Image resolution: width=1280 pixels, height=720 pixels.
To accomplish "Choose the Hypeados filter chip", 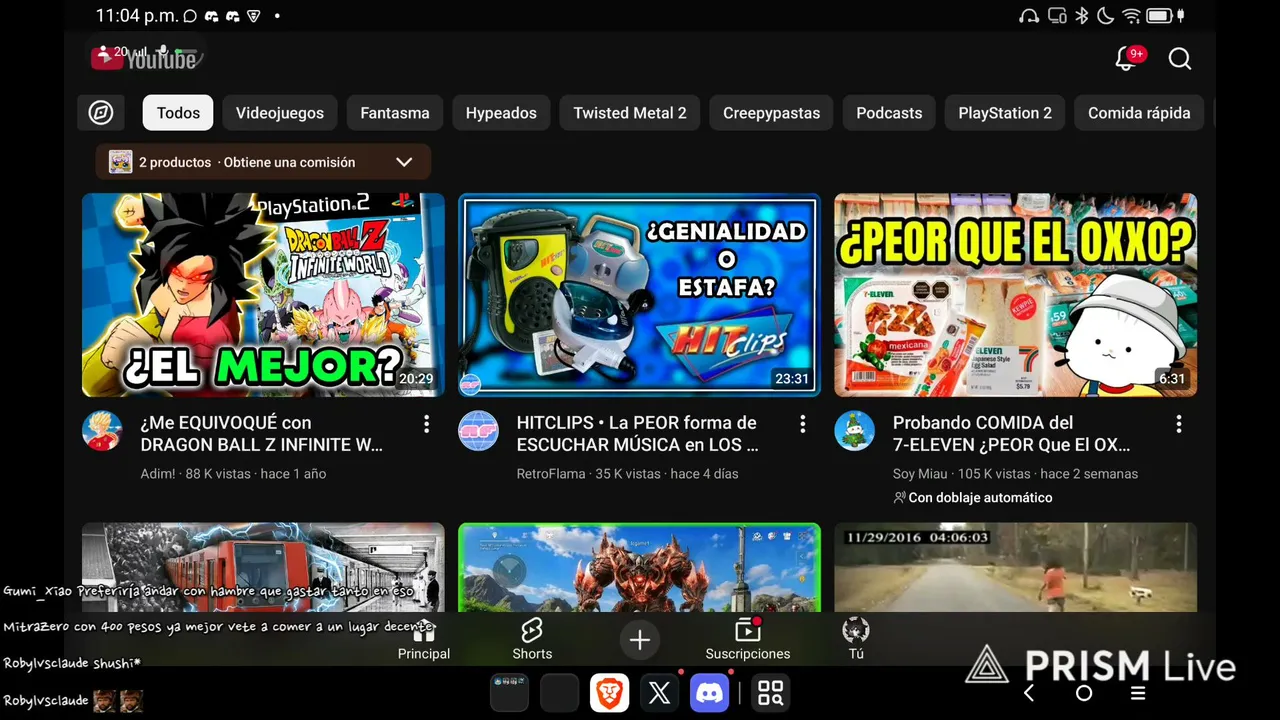I will (501, 113).
